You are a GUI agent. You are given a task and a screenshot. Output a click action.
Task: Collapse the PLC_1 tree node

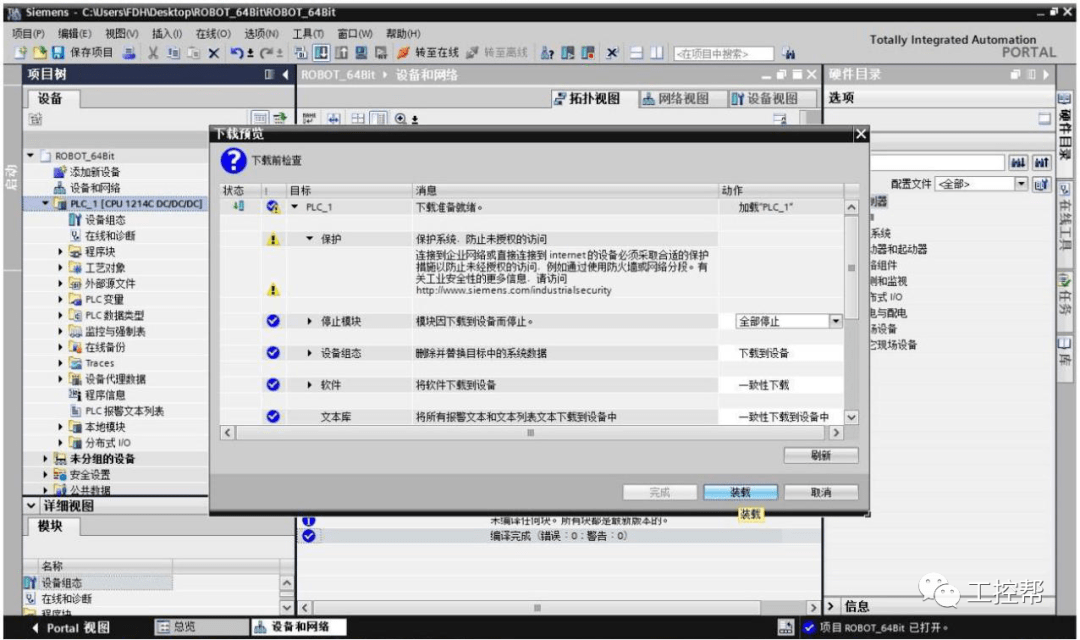click(45, 203)
